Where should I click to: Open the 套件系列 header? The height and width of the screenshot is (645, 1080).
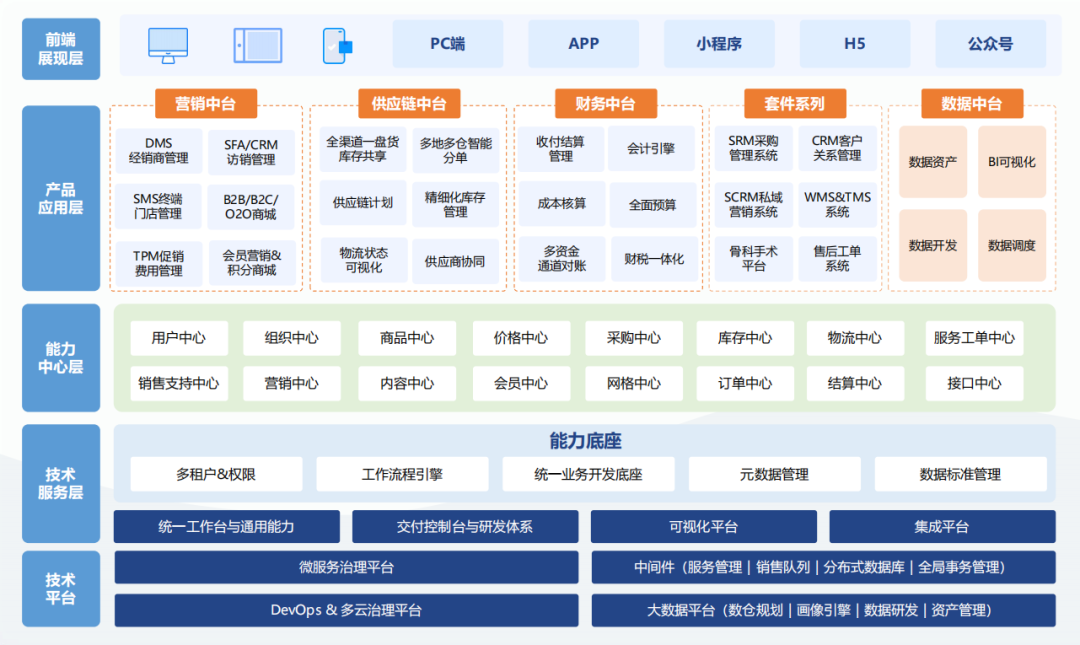(795, 104)
